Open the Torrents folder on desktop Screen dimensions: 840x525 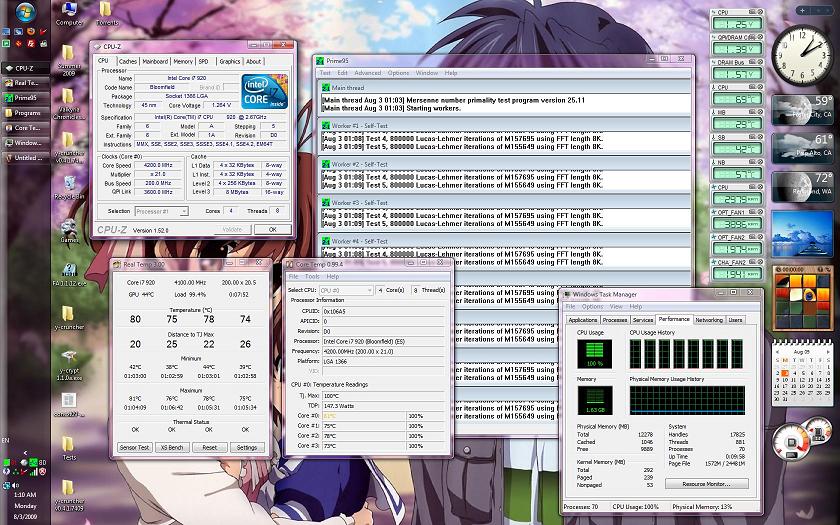(x=107, y=14)
